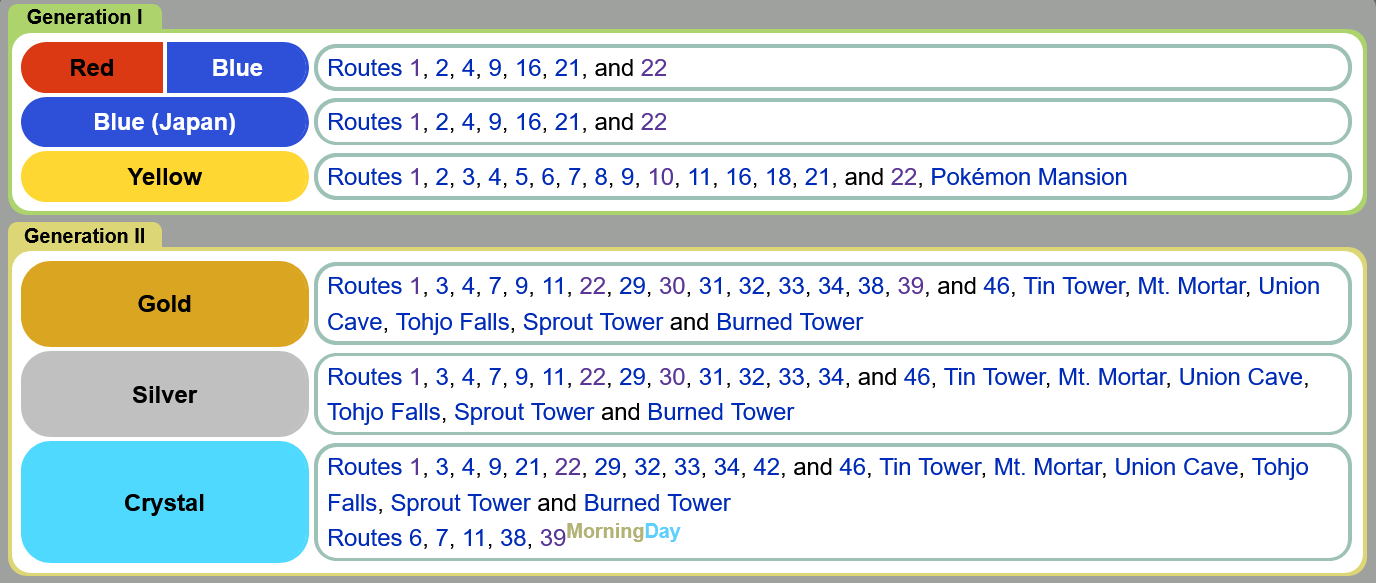Viewport: 1376px width, 583px height.
Task: Open Tohjo Falls link in Gold row
Action: 453,322
